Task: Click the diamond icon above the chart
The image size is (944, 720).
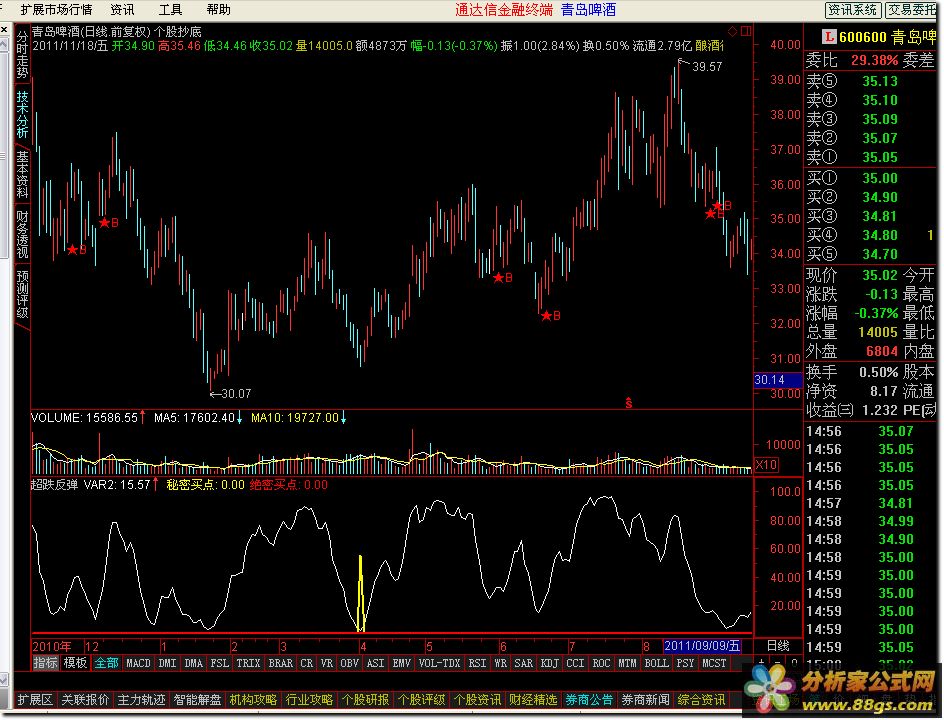Action: [x=732, y=31]
